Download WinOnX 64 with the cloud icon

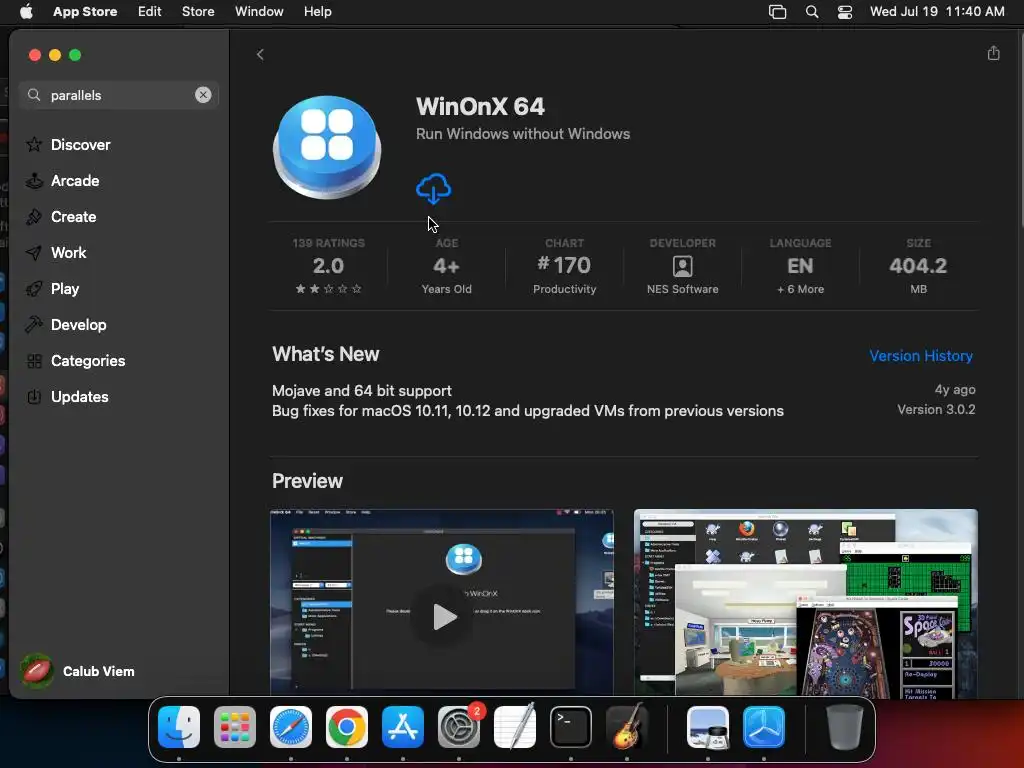pos(433,189)
